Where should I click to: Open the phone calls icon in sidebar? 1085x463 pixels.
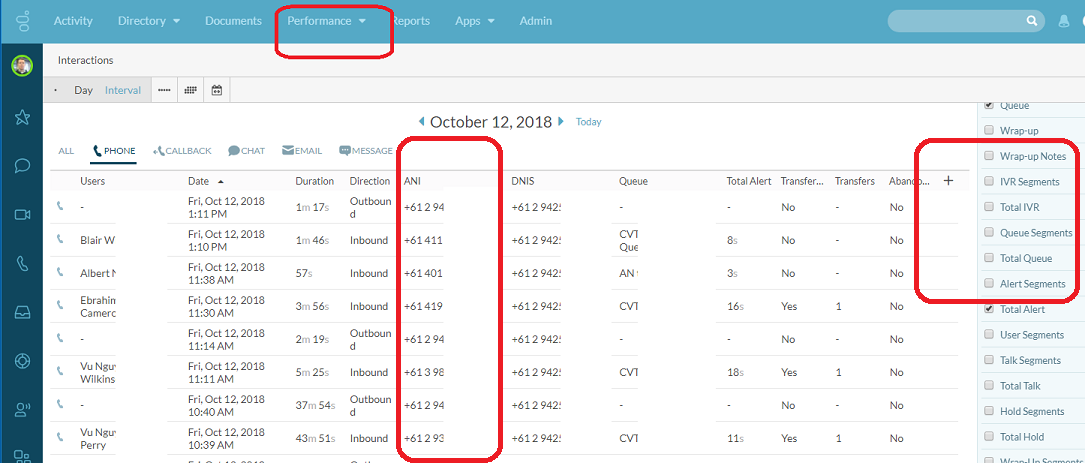pos(22,263)
